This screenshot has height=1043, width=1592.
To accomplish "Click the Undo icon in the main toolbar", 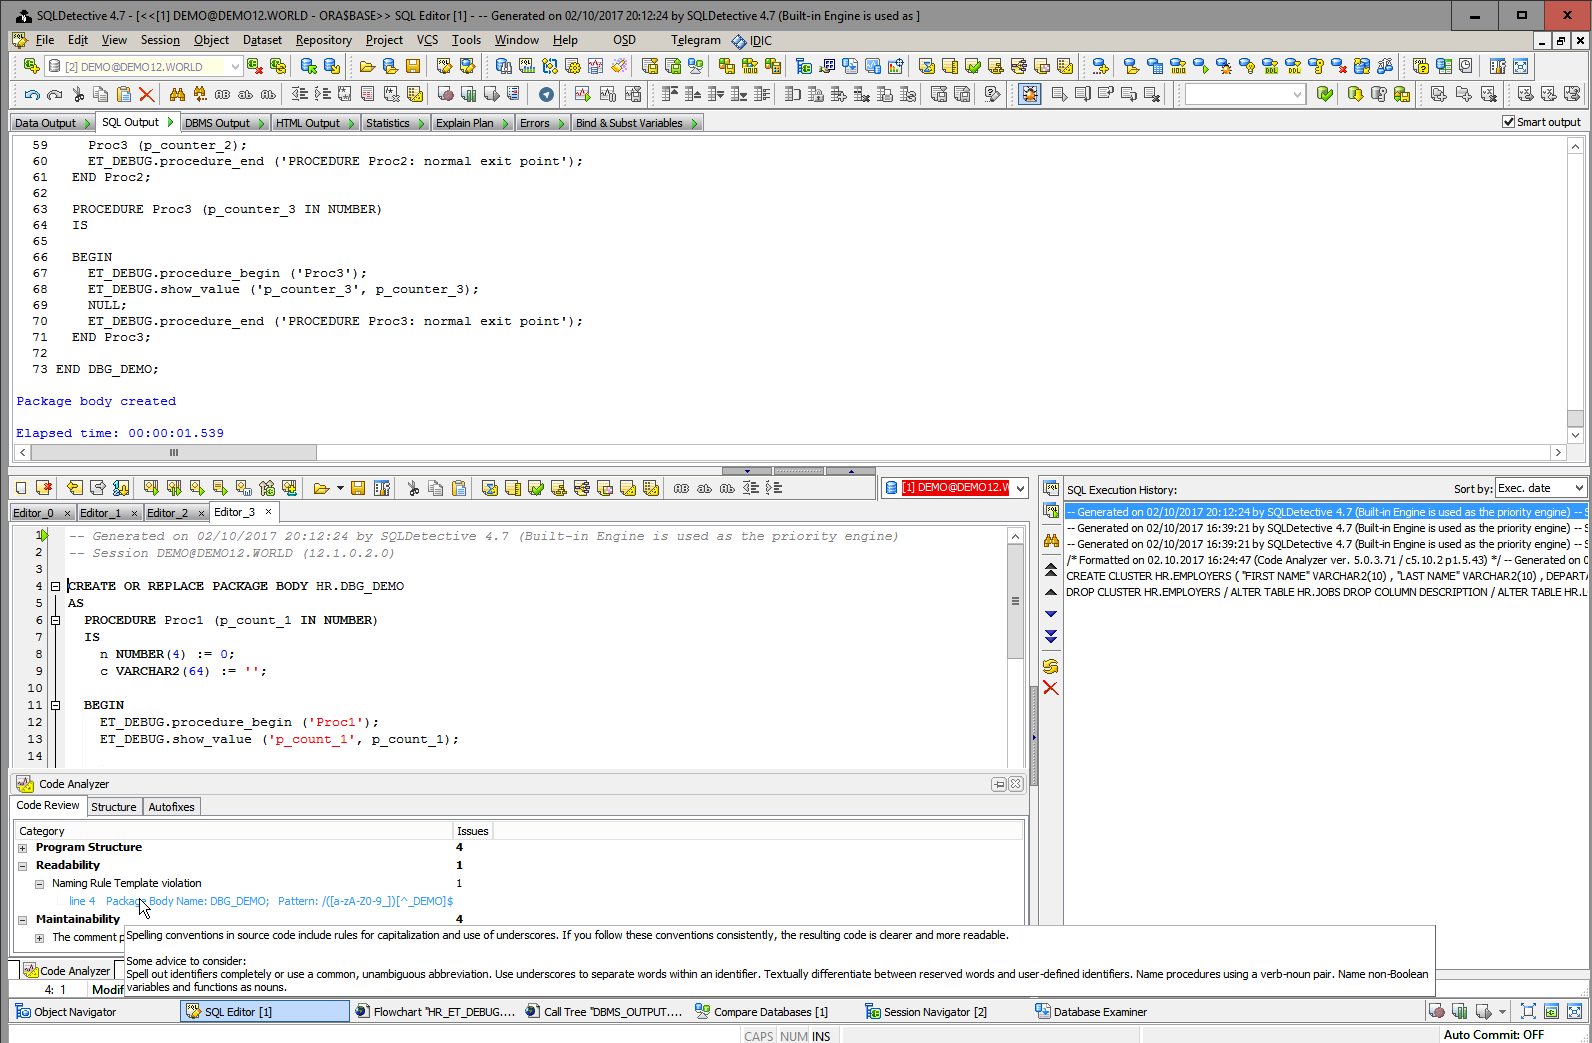I will tap(32, 95).
